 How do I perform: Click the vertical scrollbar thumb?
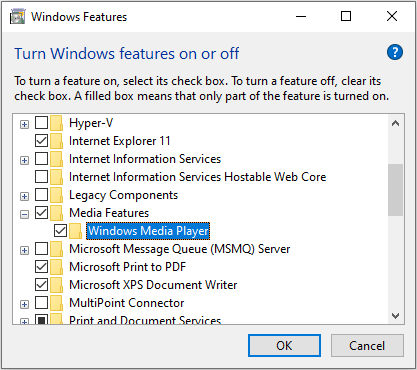click(396, 190)
